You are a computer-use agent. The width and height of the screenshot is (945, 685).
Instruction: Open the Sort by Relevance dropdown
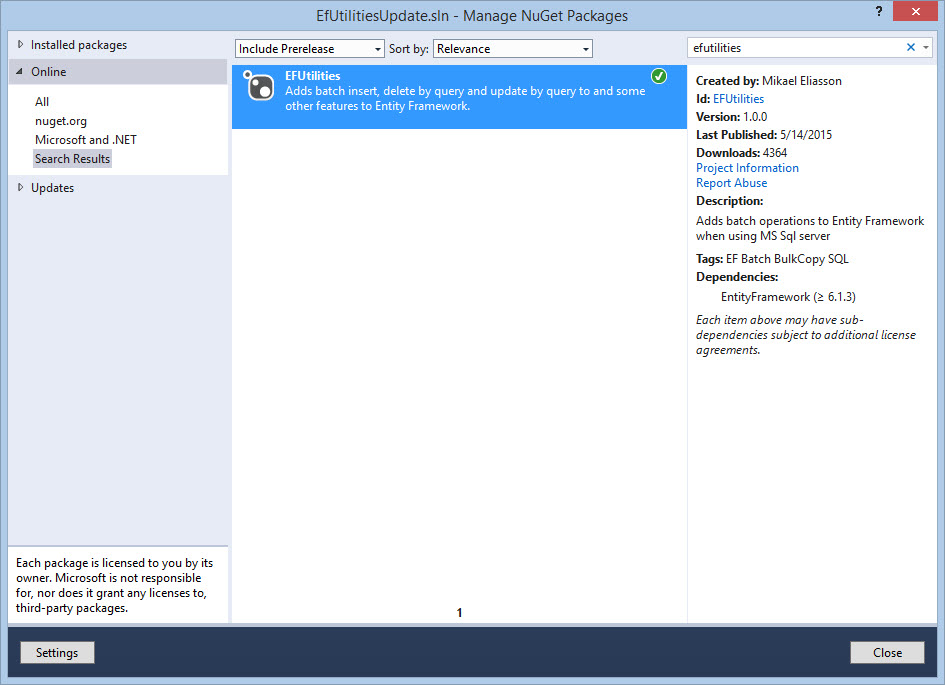[513, 49]
